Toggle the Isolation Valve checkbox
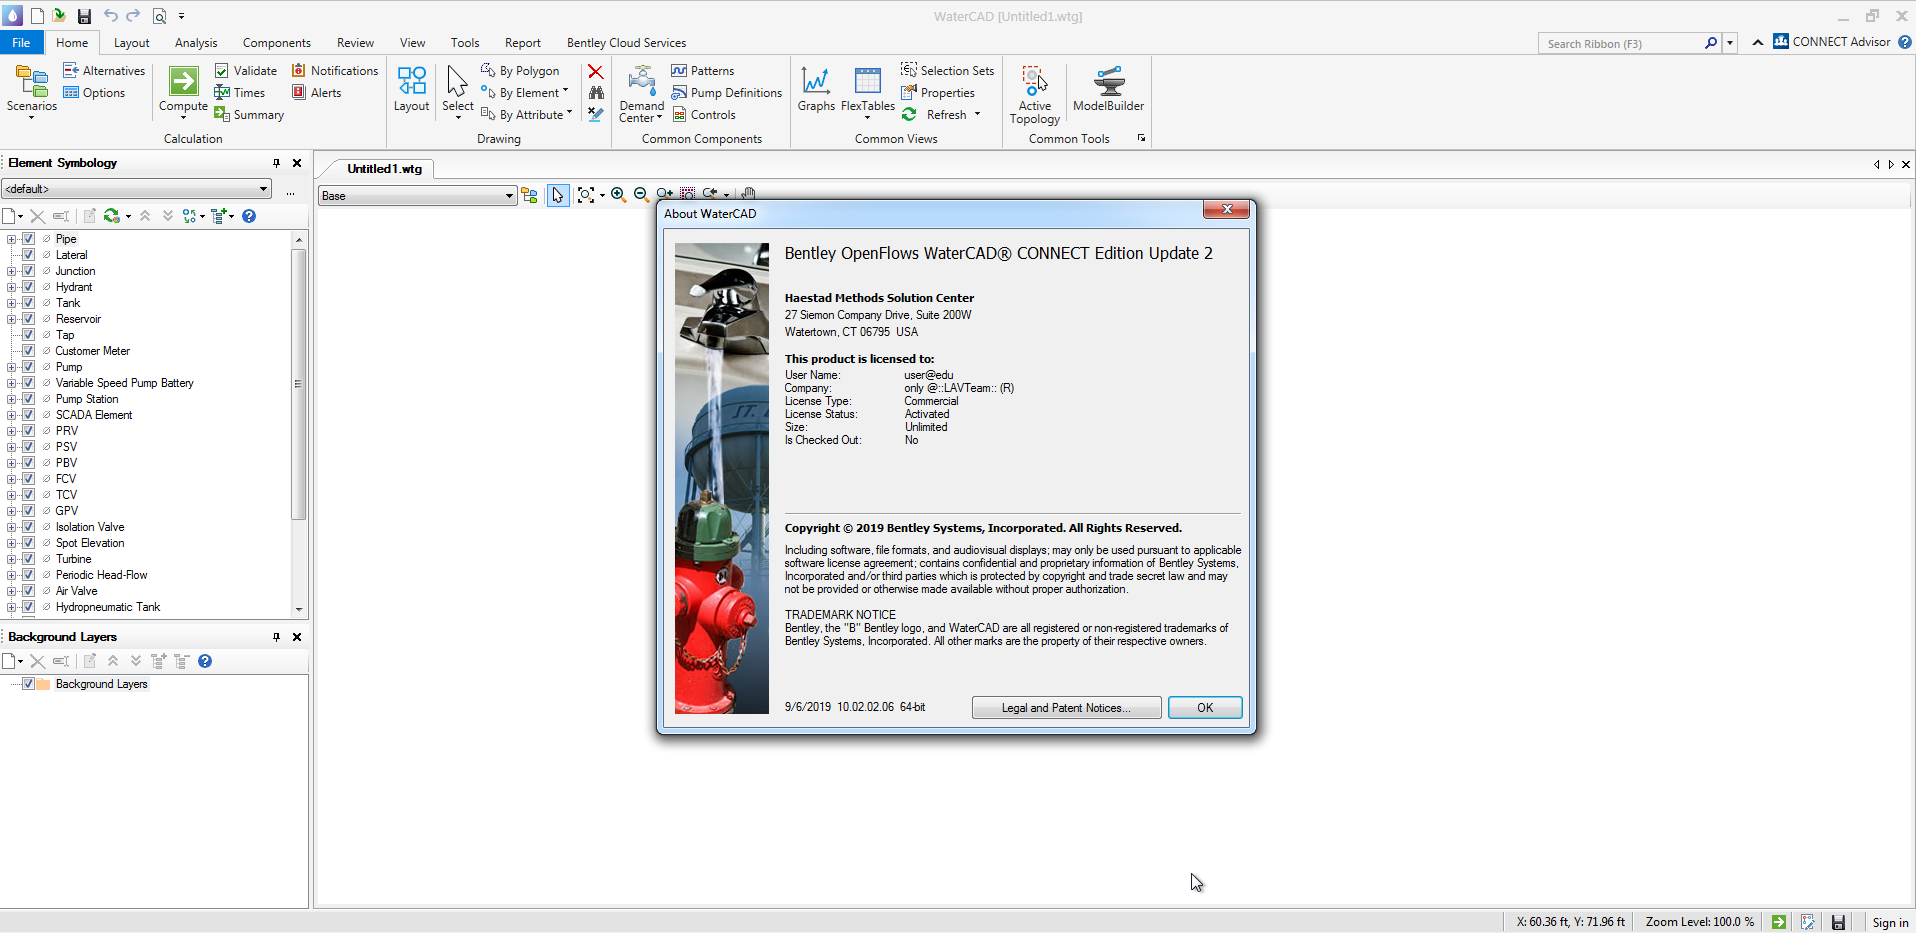 pyautogui.click(x=28, y=527)
